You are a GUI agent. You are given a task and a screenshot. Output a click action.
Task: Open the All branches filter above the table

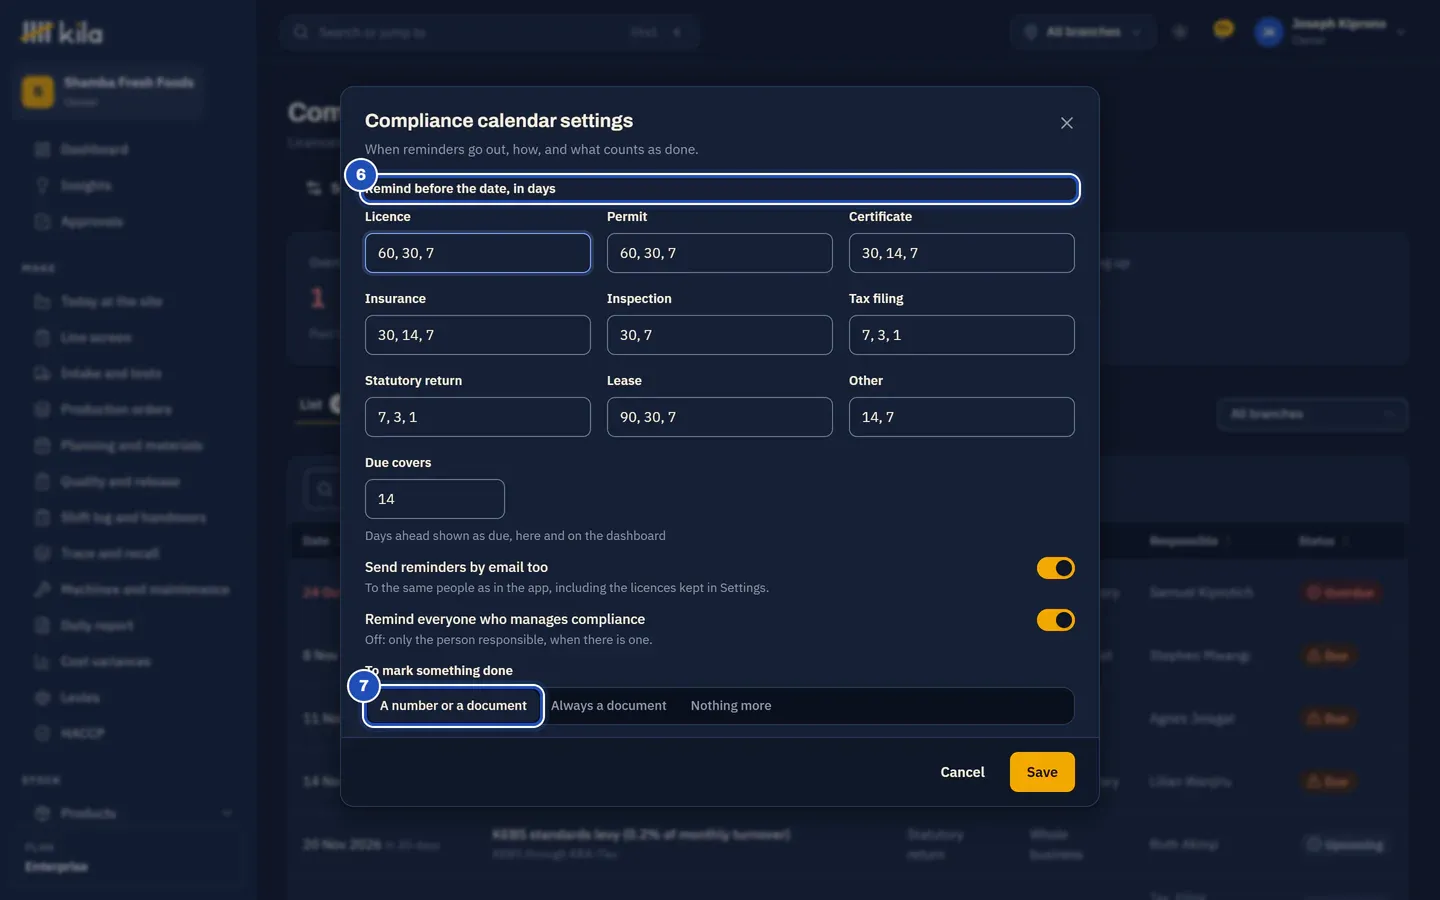point(1312,414)
